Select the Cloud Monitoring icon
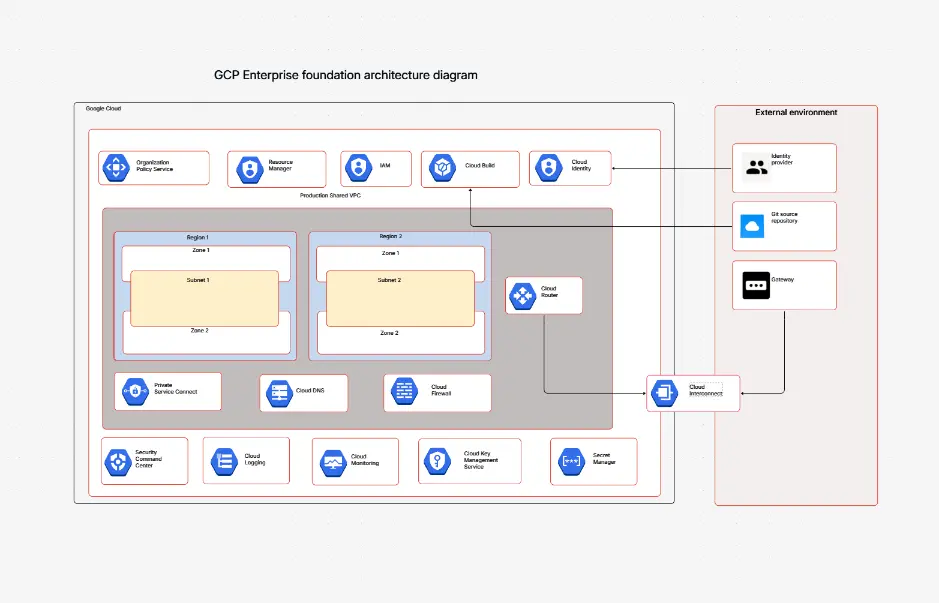Viewport: 939px width, 603px height. pos(331,461)
